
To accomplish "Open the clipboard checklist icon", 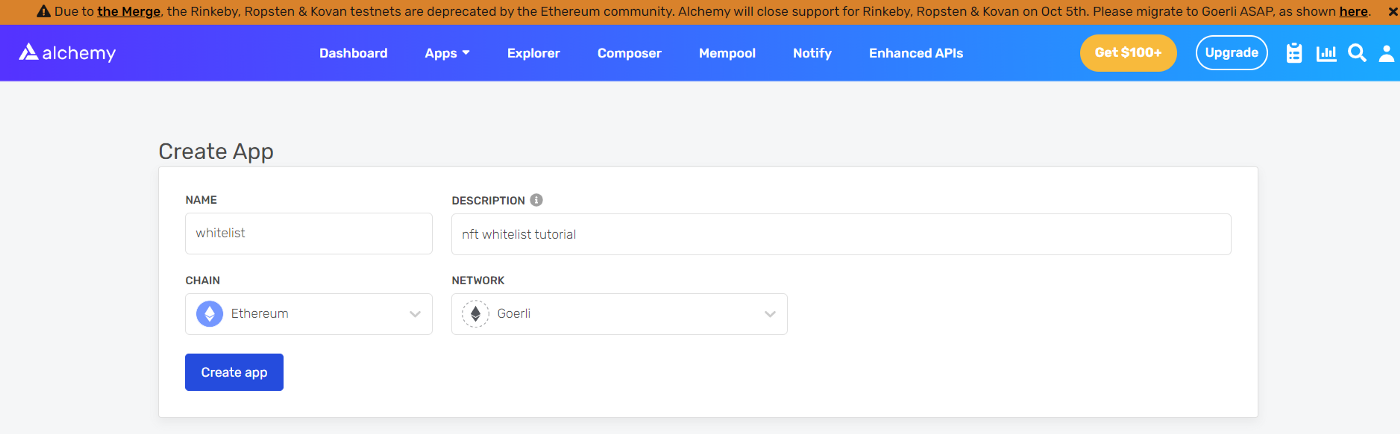I will click(x=1294, y=53).
